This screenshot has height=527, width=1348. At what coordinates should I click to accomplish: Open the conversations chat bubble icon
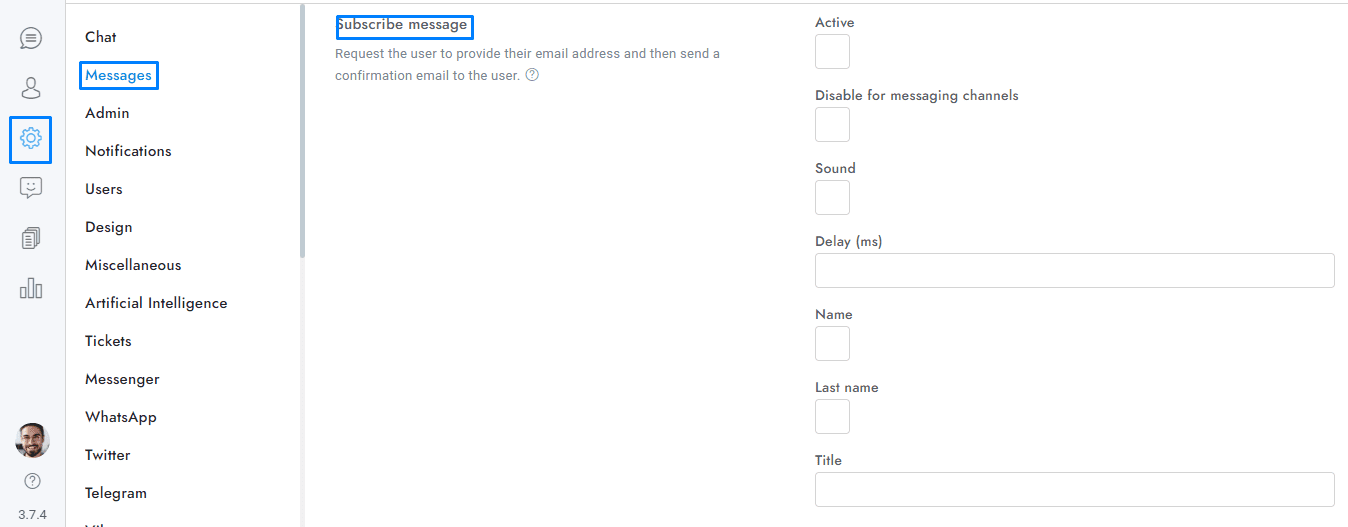pyautogui.click(x=31, y=39)
